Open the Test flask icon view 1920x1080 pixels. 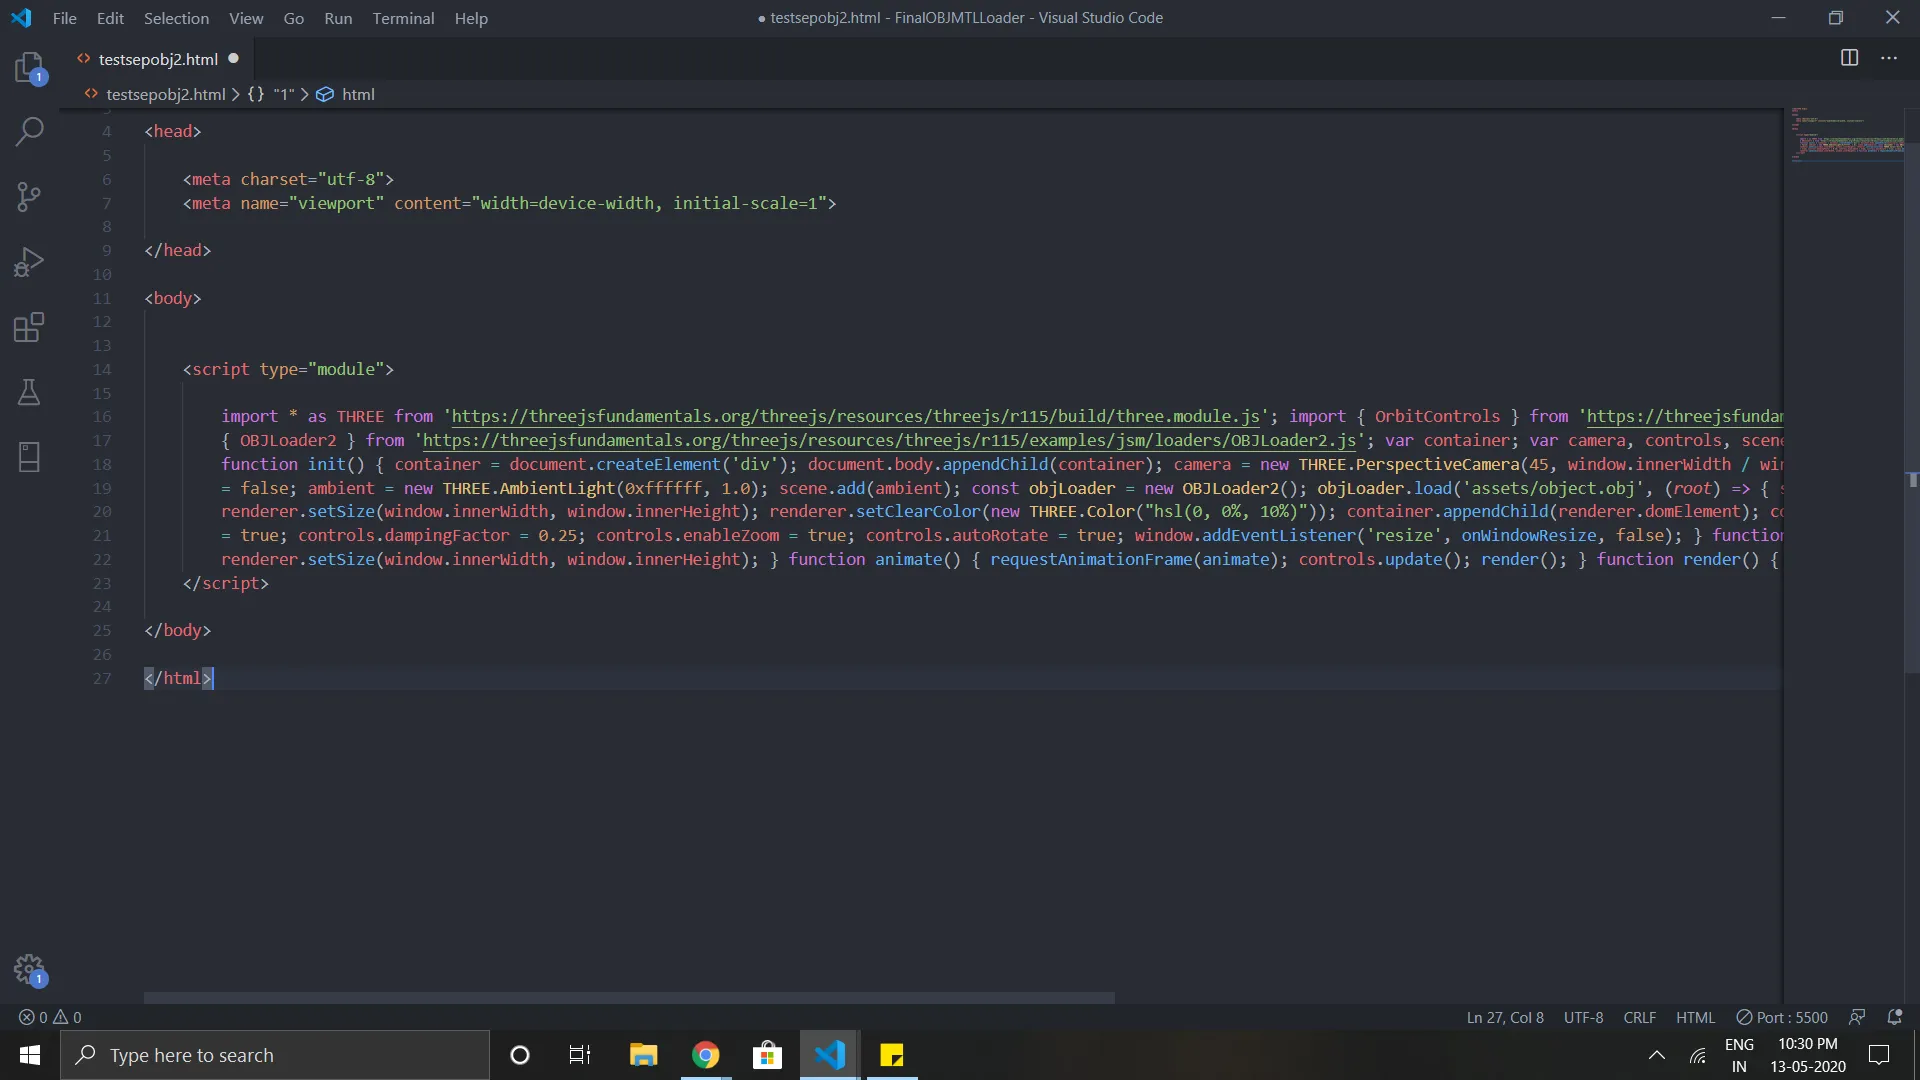(x=29, y=392)
